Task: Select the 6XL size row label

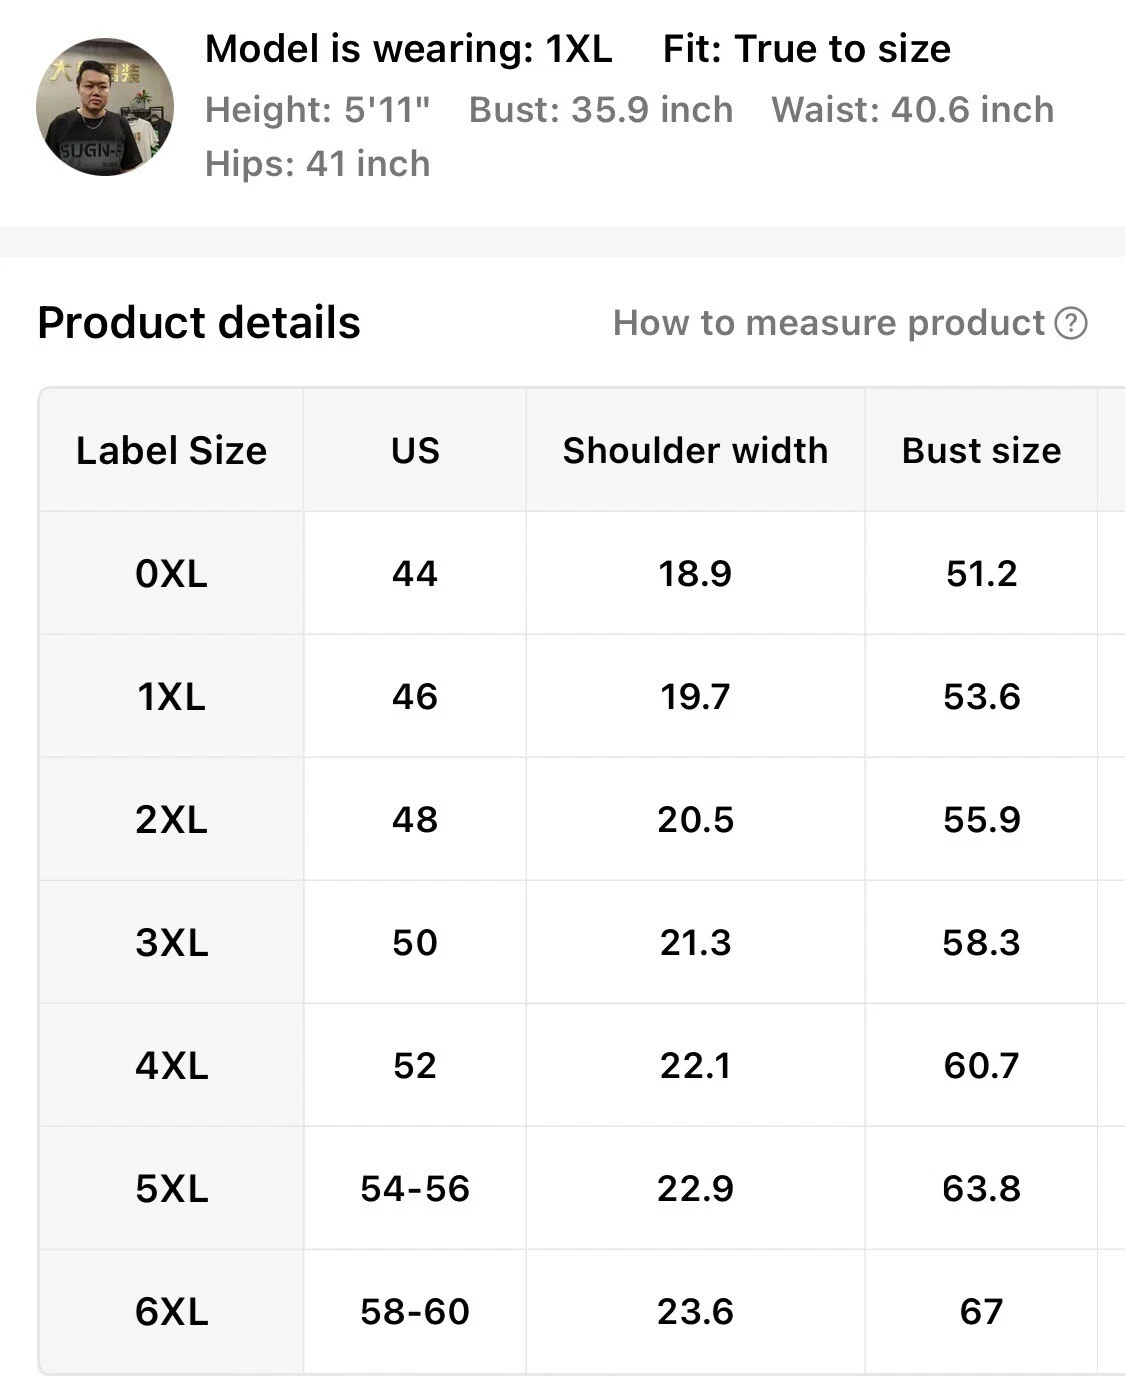Action: 171,1312
